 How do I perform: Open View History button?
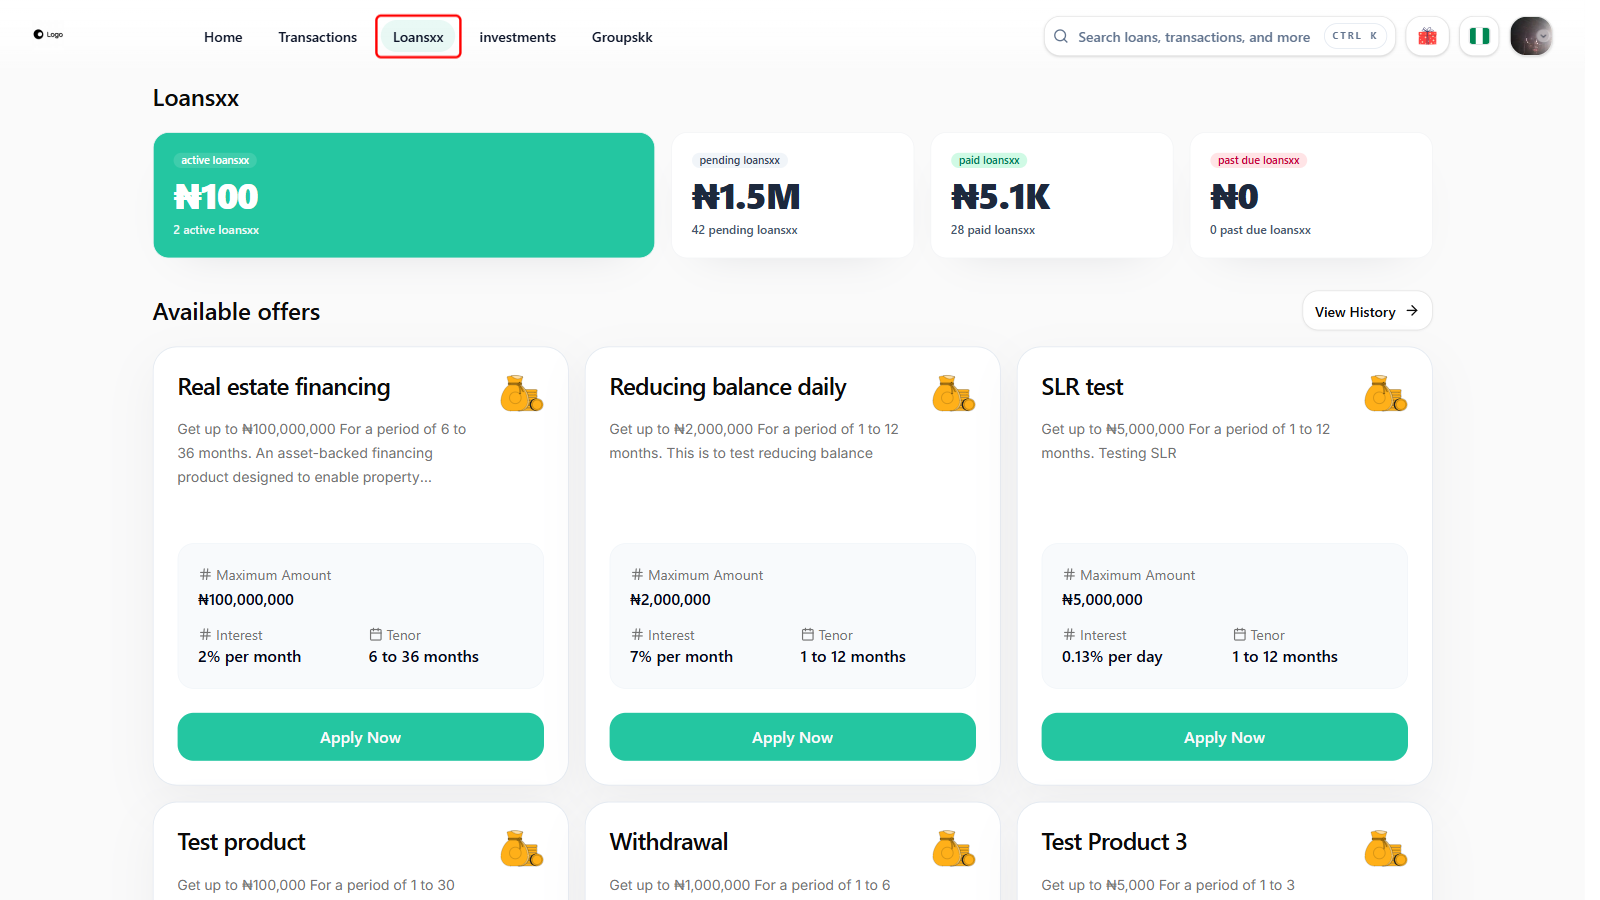point(1367,311)
